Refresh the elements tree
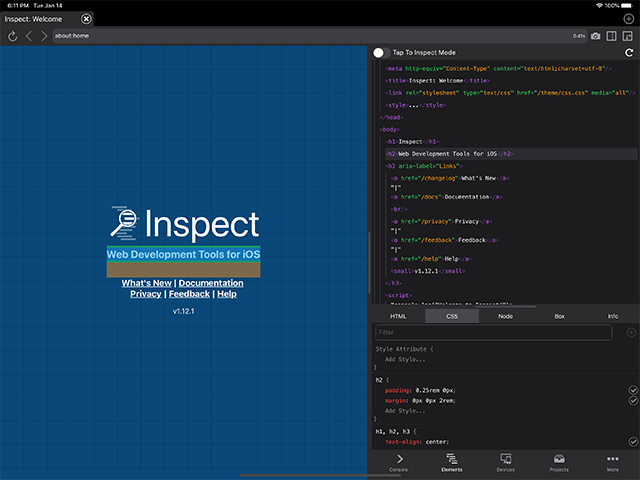 [629, 53]
